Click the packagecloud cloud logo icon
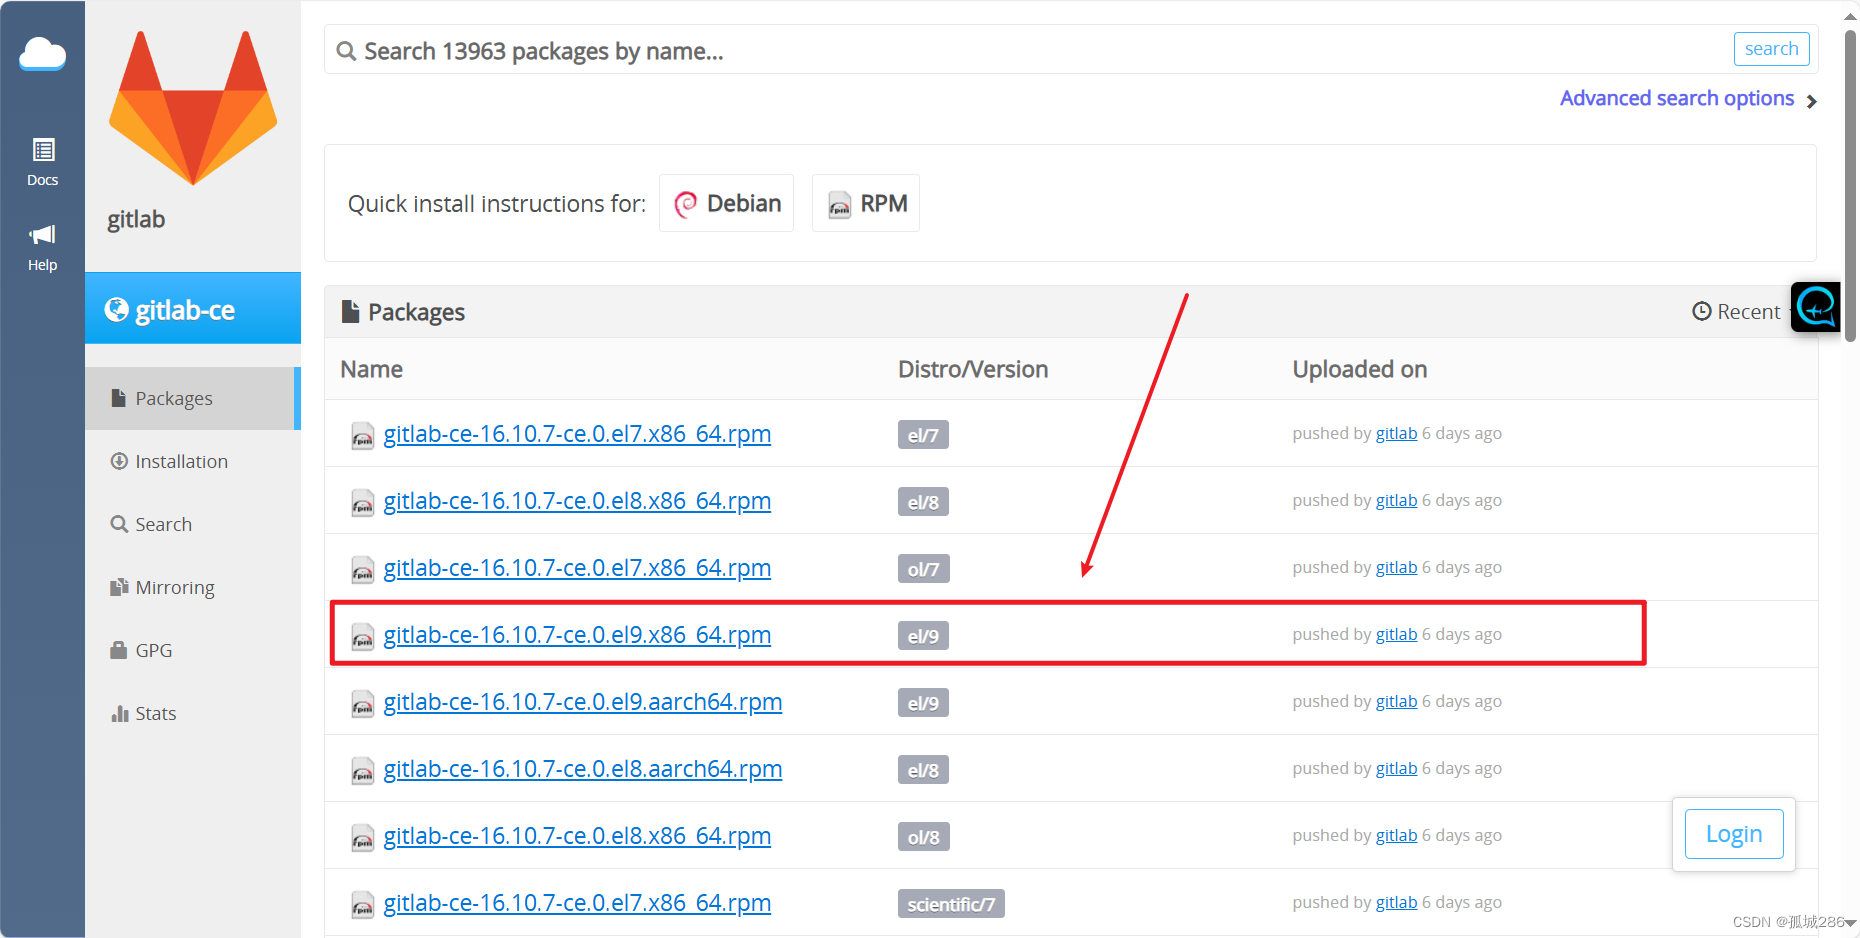Screen dimensions: 1860x938 pyautogui.click(x=42, y=54)
